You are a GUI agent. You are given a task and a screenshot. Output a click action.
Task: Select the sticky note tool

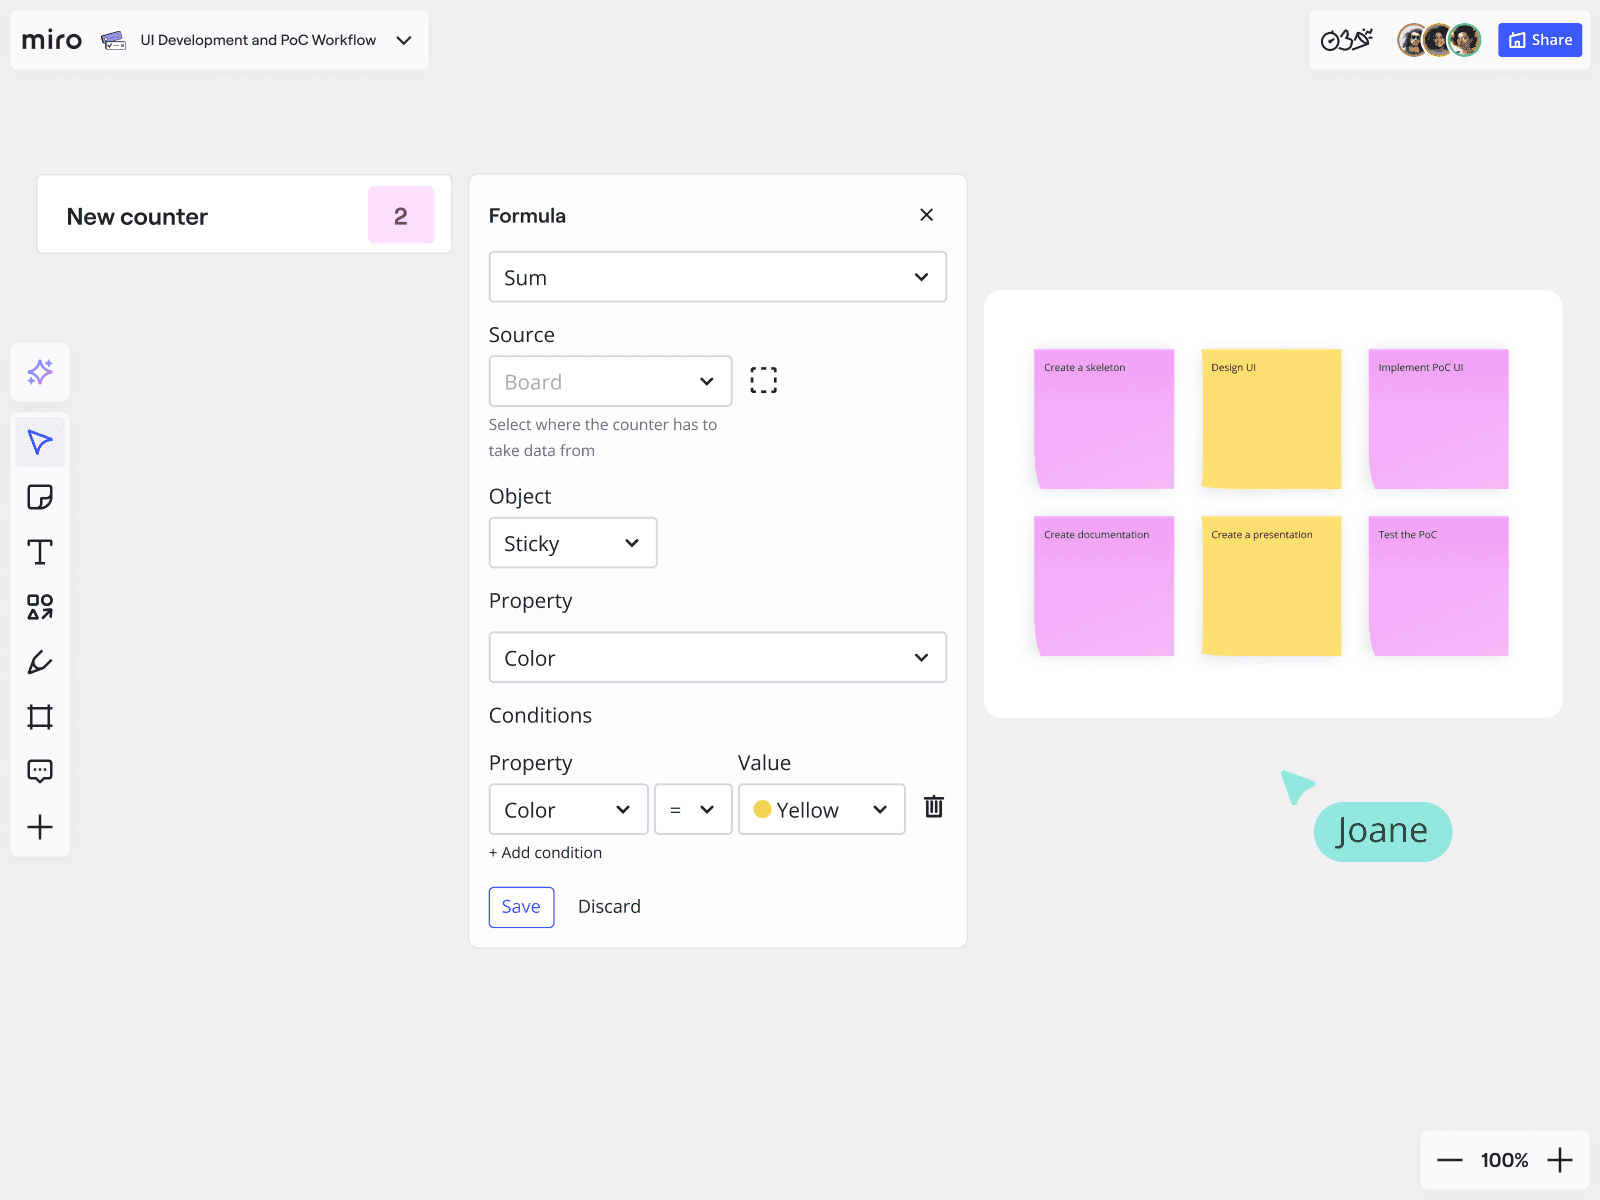[40, 497]
